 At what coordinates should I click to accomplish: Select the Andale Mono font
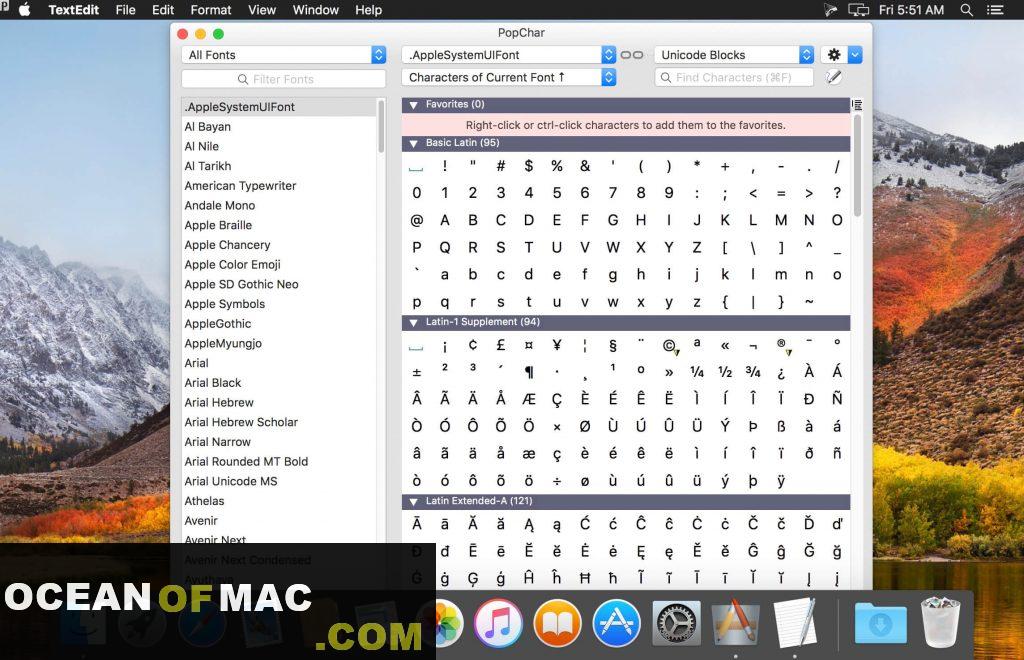[x=219, y=206]
